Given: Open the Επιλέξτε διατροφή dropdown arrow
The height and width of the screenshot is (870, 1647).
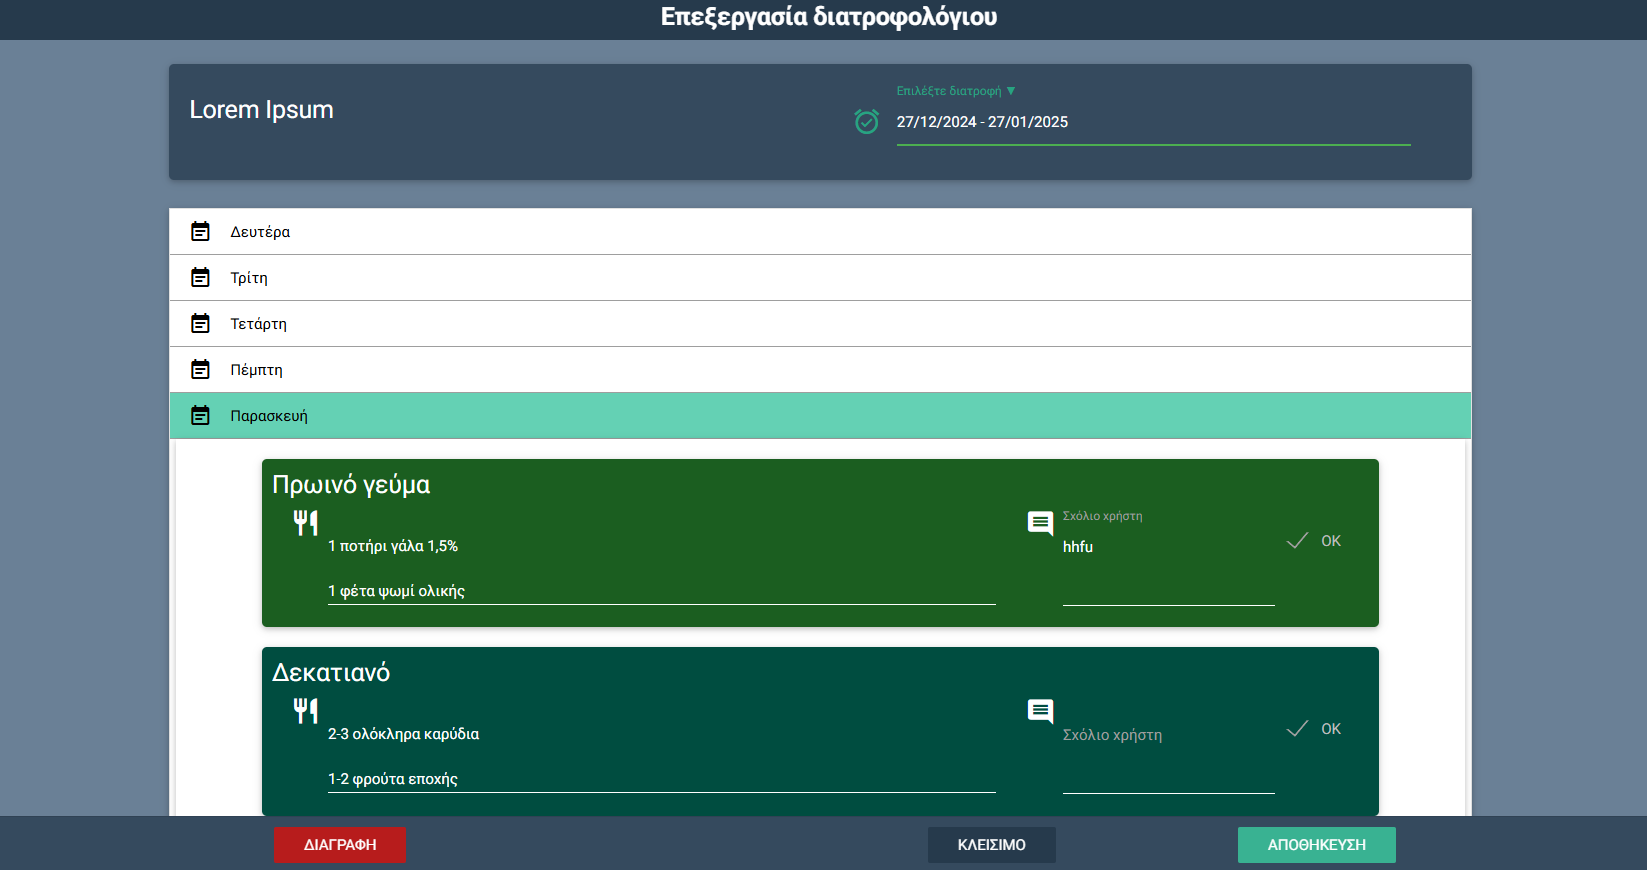Looking at the screenshot, I should [1011, 91].
